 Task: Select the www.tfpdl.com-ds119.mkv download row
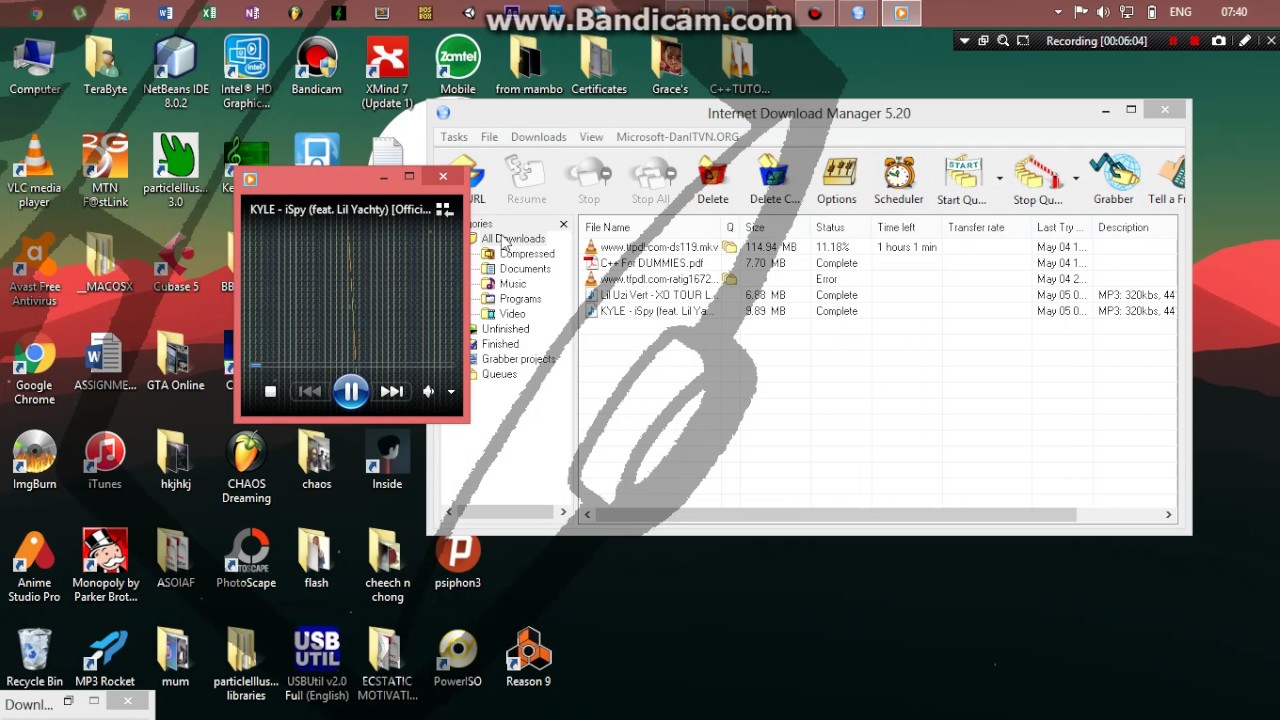(879, 247)
